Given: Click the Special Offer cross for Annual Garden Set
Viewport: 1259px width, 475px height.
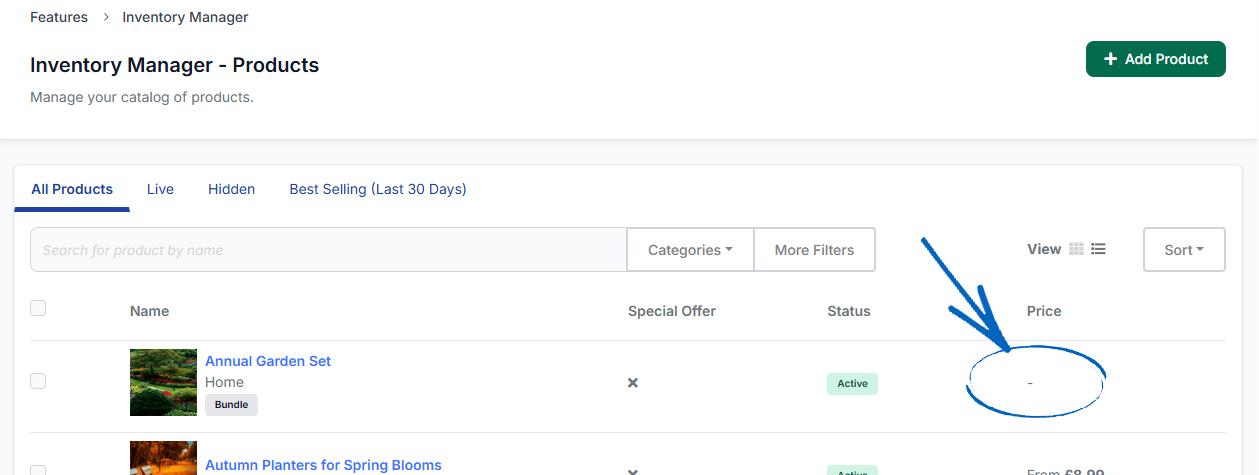Looking at the screenshot, I should point(633,383).
